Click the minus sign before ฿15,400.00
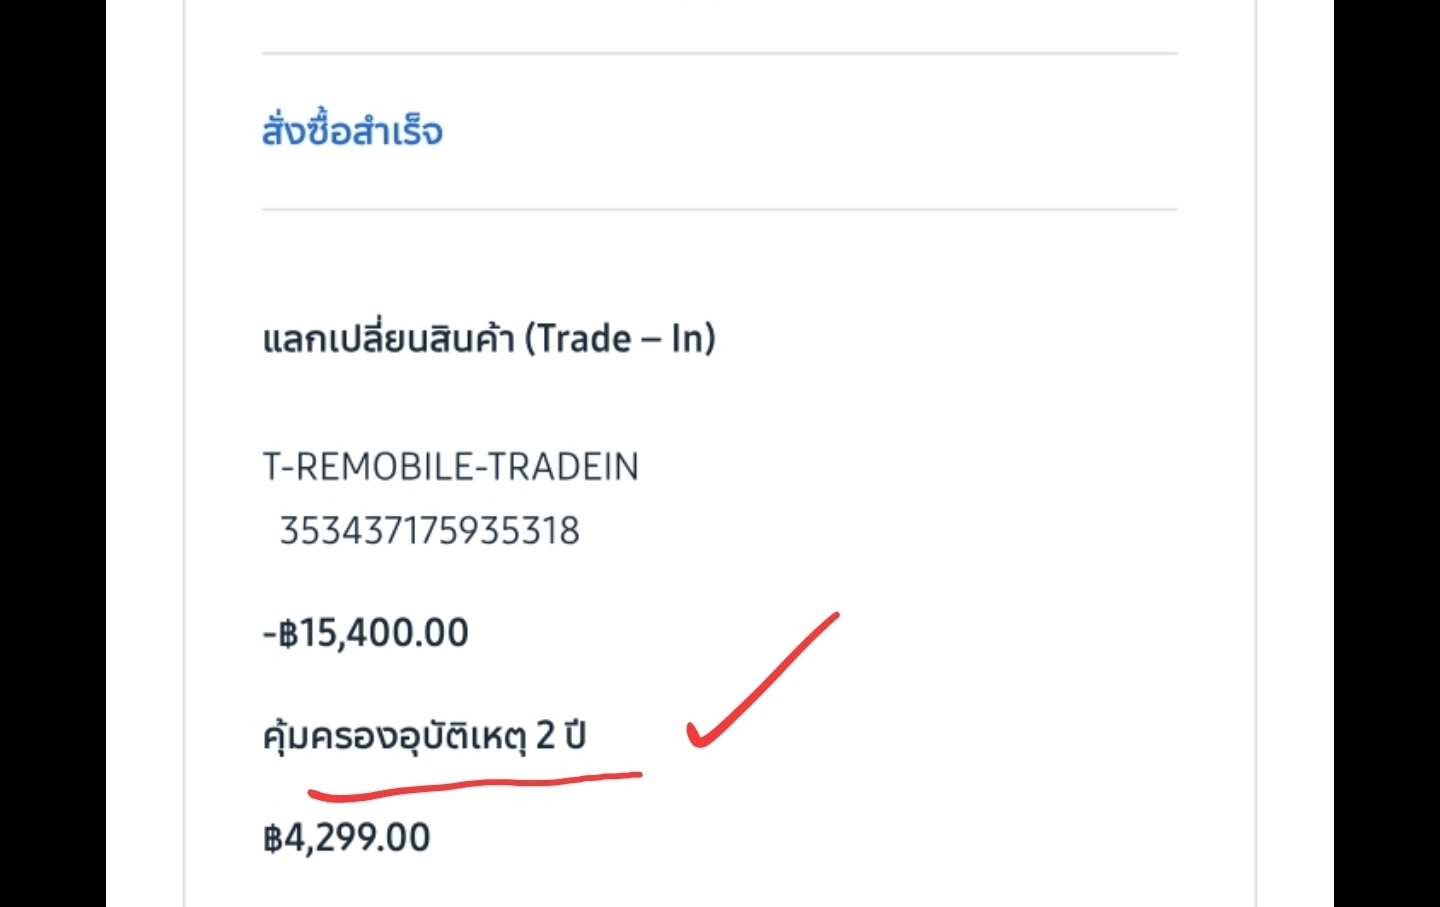 269,634
